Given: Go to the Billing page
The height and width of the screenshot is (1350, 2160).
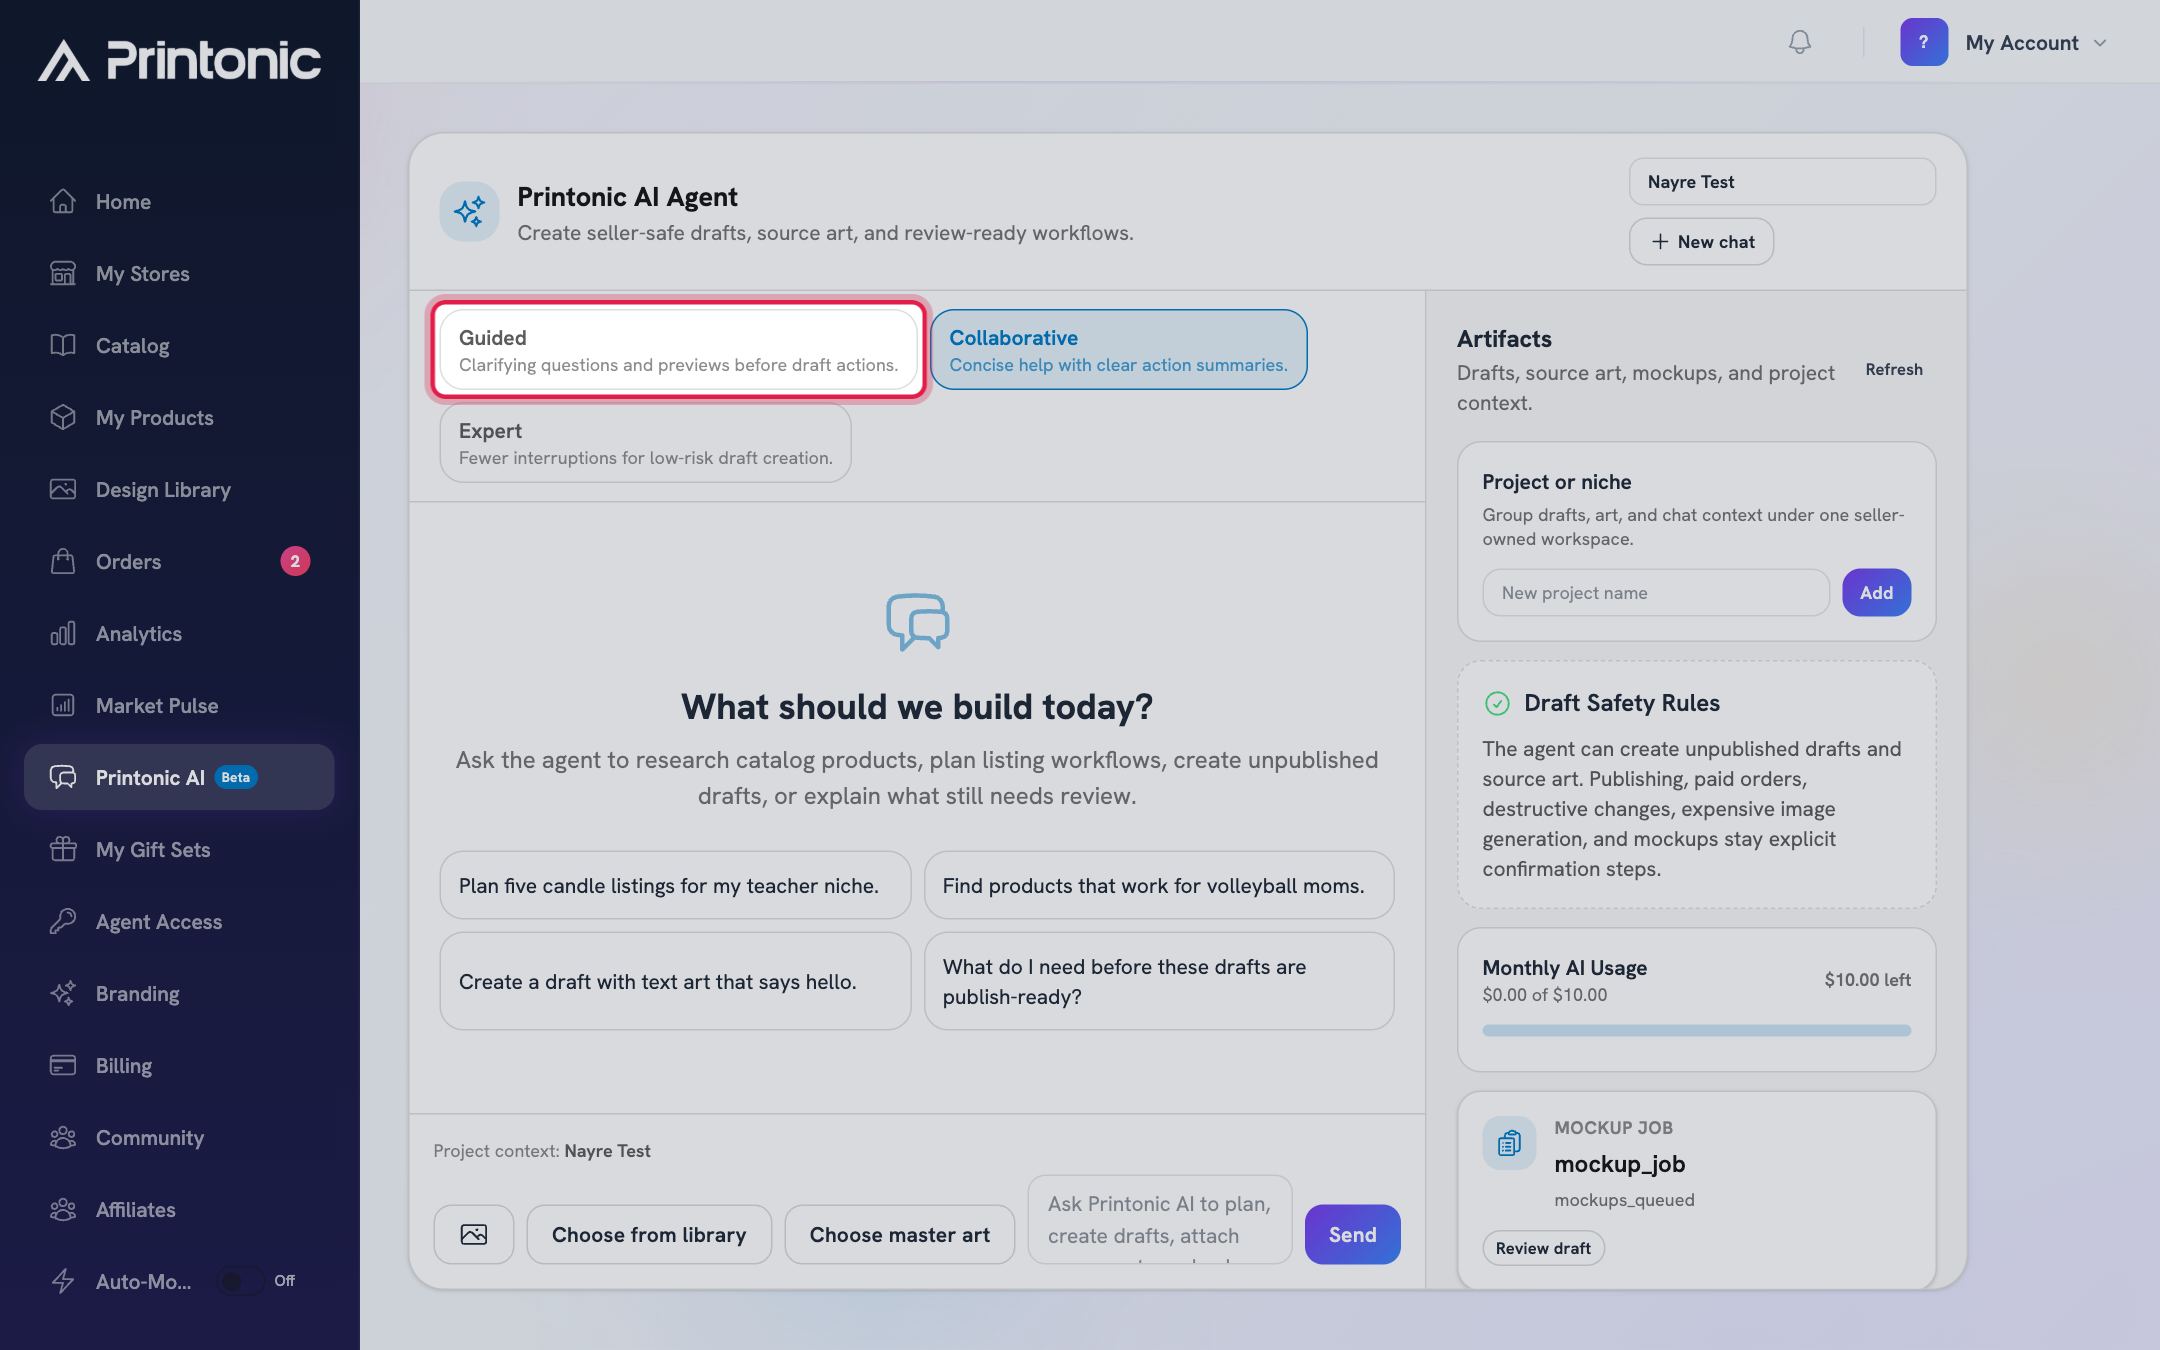Looking at the screenshot, I should click(x=179, y=1065).
